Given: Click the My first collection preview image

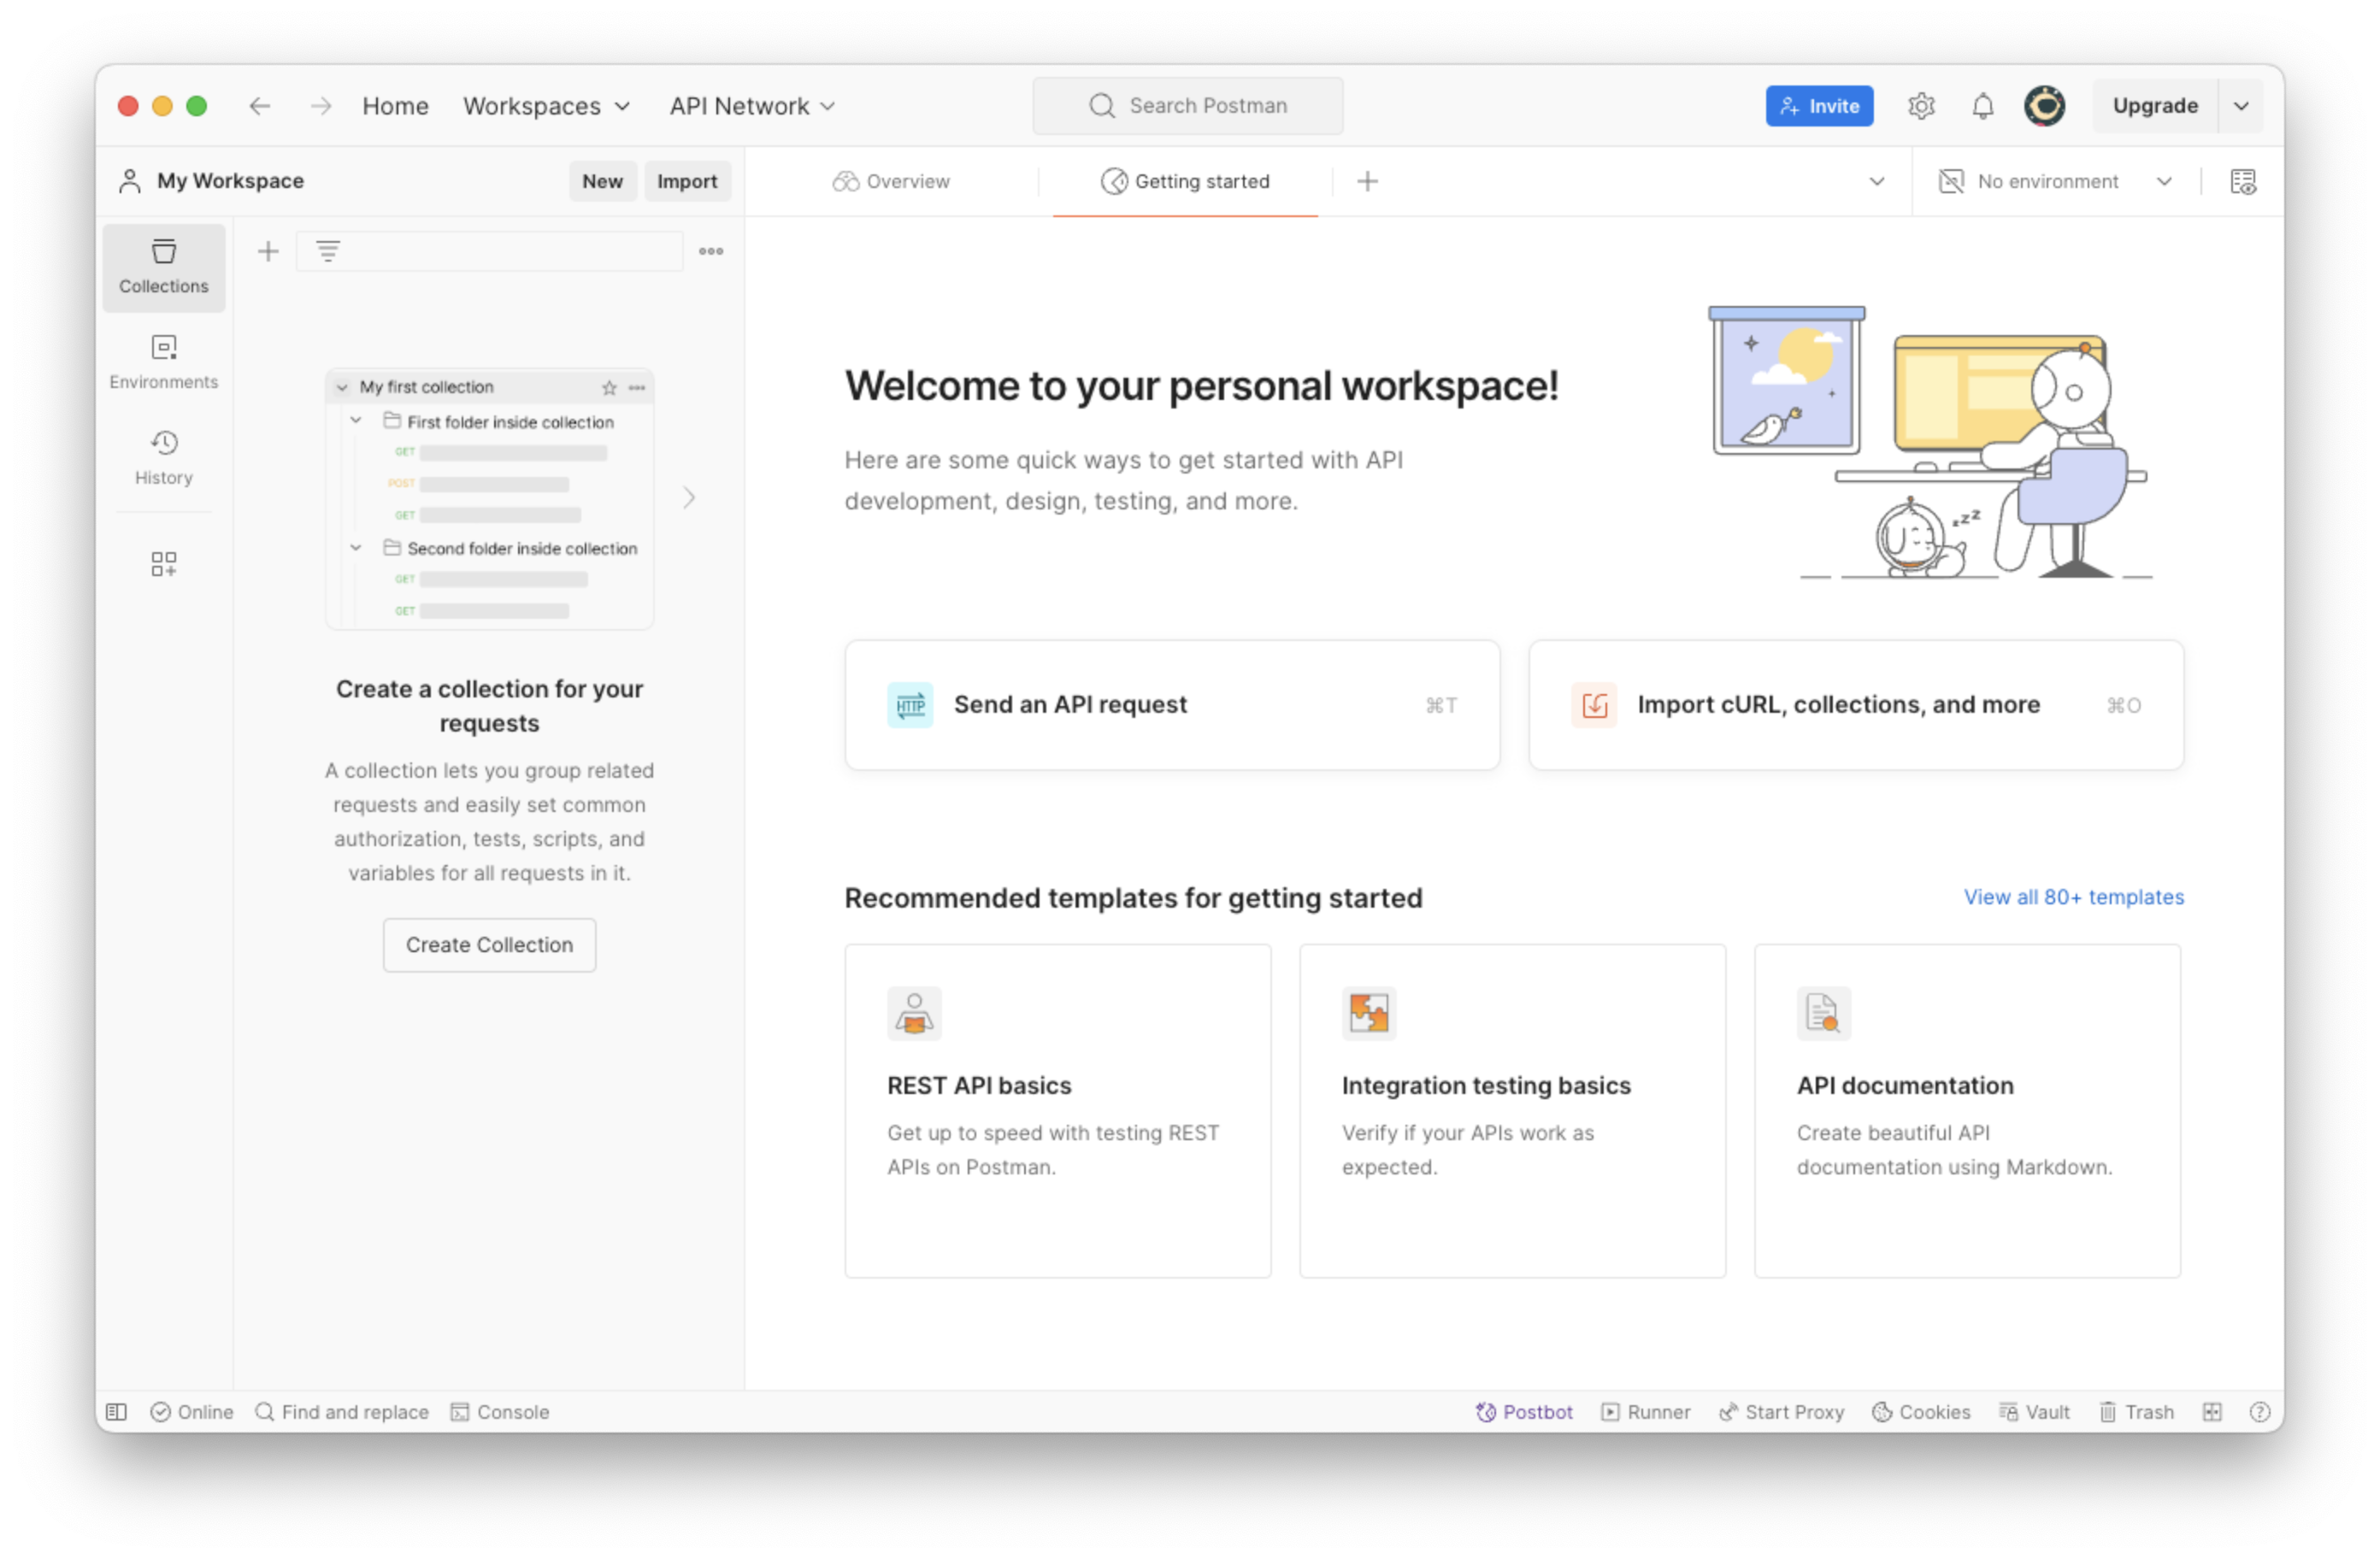Looking at the screenshot, I should tap(490, 499).
